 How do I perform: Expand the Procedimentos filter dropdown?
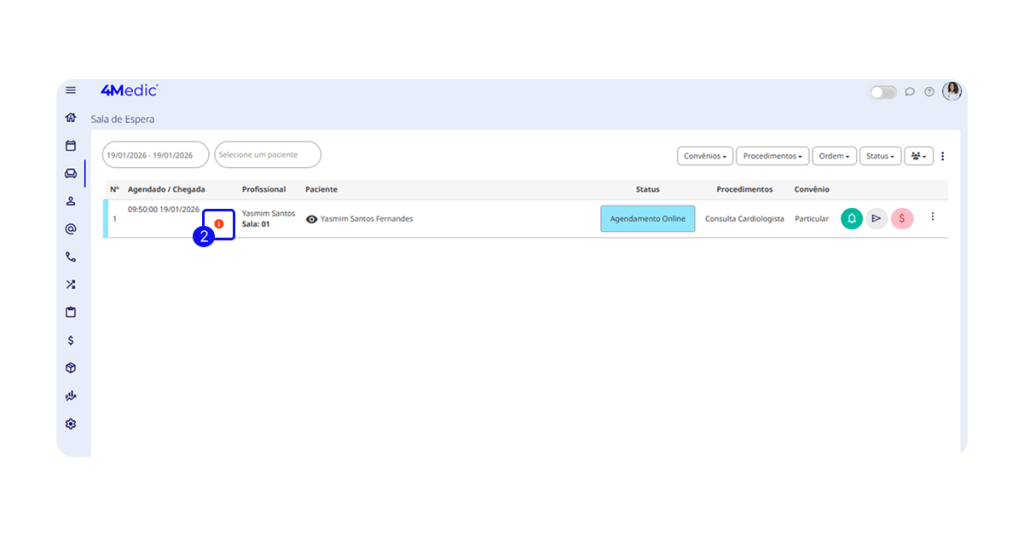pyautogui.click(x=772, y=156)
